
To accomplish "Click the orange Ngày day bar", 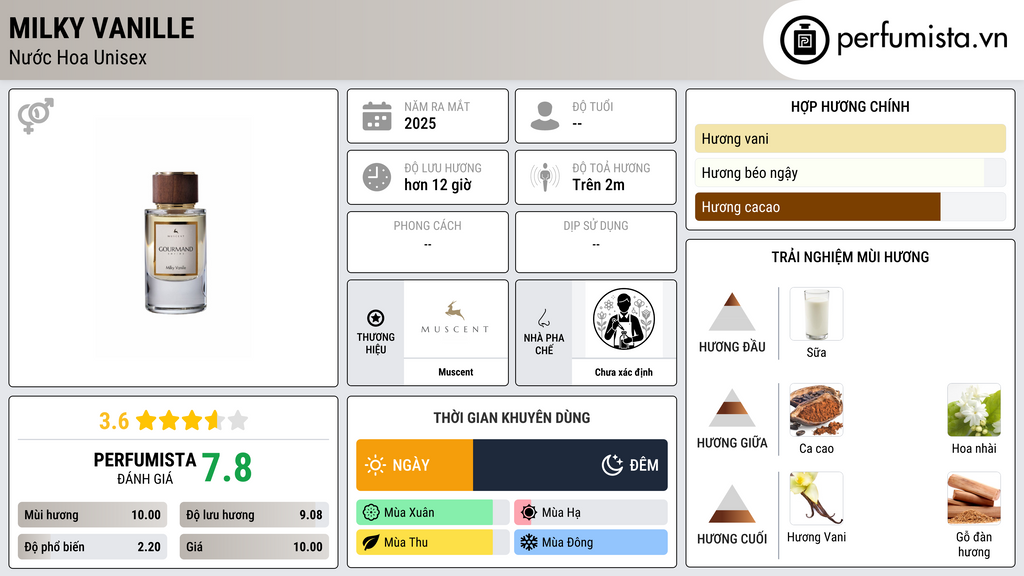I will (415, 465).
